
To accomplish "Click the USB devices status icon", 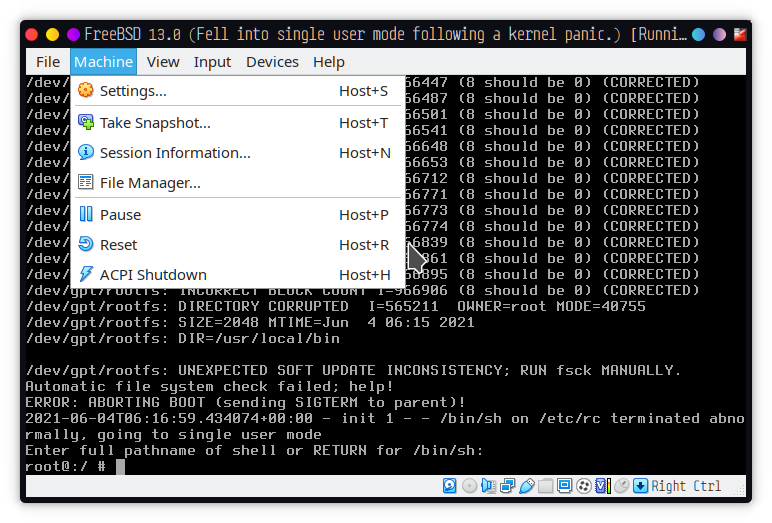I will coord(526,486).
